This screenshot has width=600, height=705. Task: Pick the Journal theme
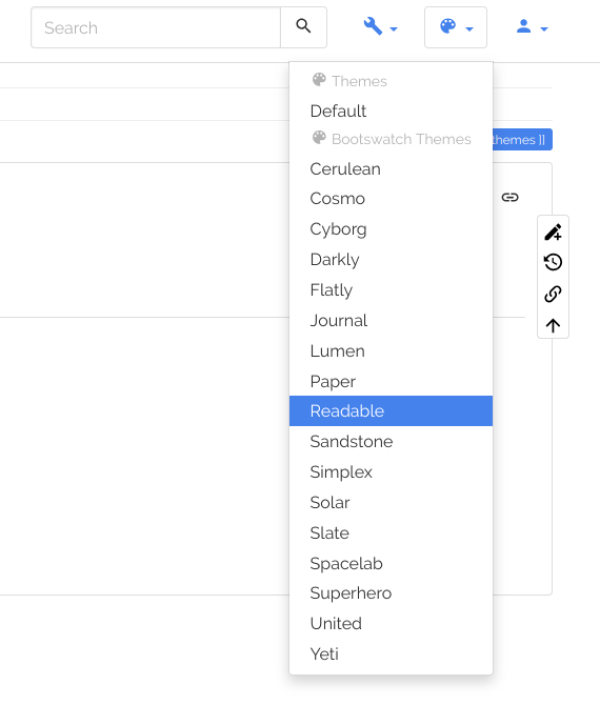338,320
